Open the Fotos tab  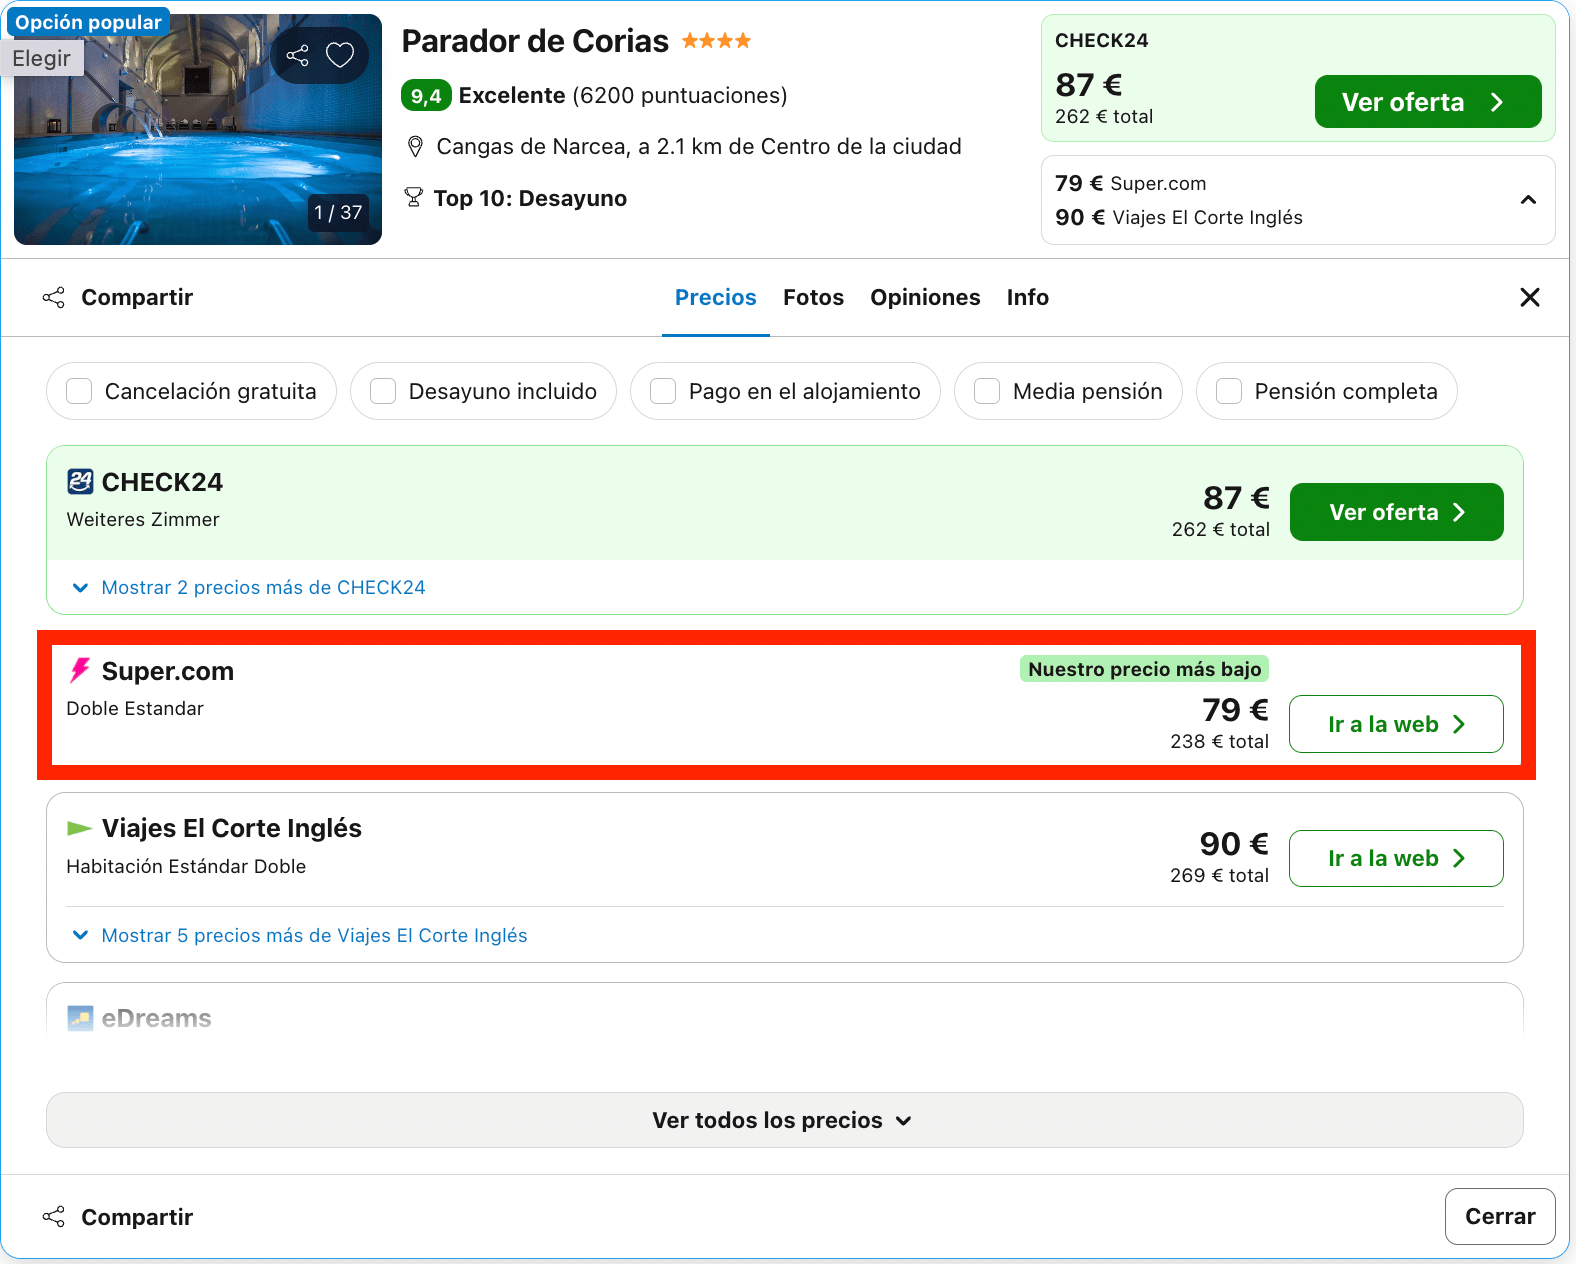[813, 297]
